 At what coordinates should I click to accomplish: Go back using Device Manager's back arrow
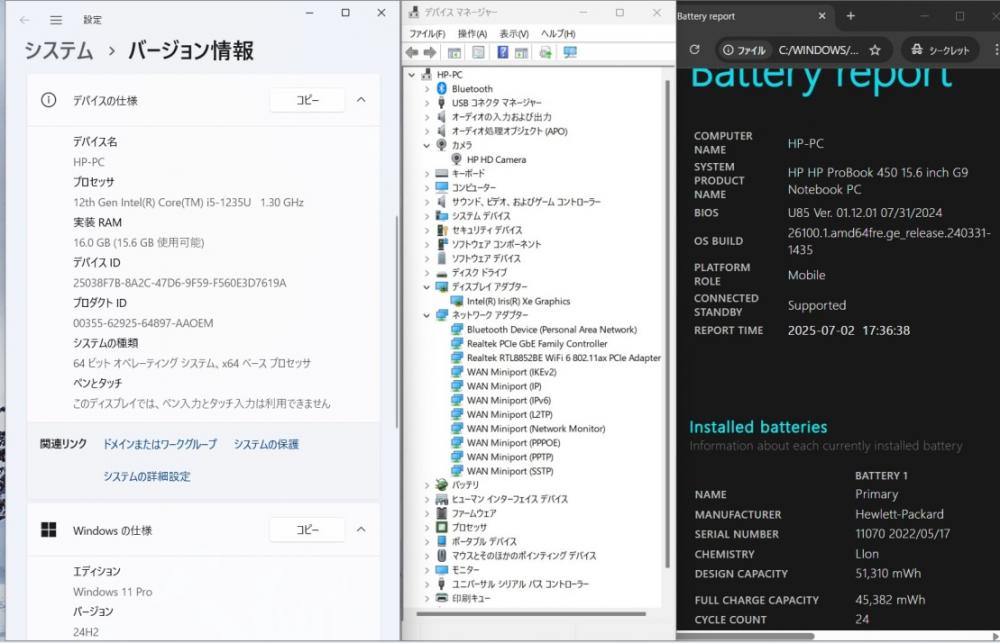(x=412, y=52)
